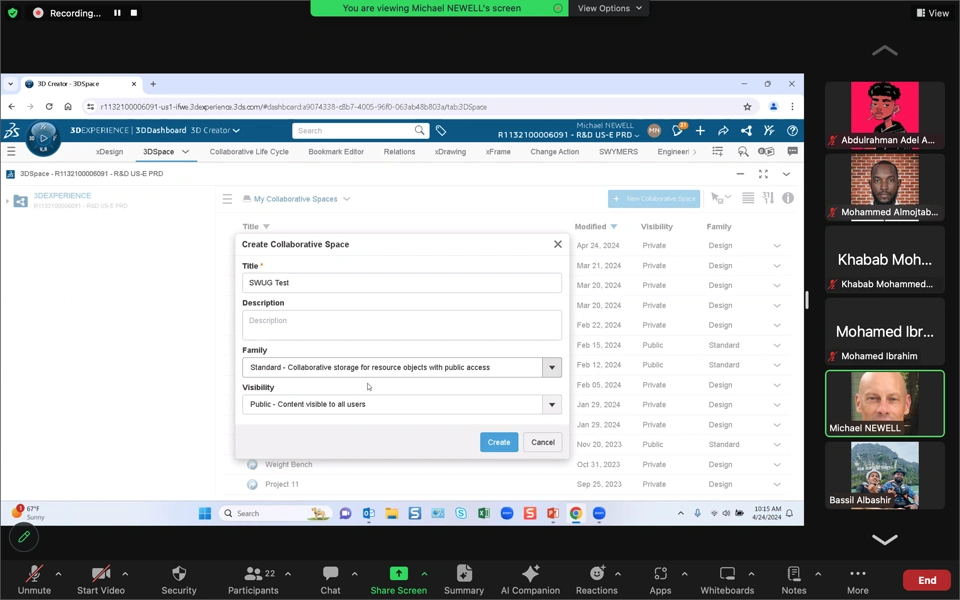The height and width of the screenshot is (600, 960).
Task: Switch to Collaborative Life Cycle tab
Action: (x=249, y=151)
